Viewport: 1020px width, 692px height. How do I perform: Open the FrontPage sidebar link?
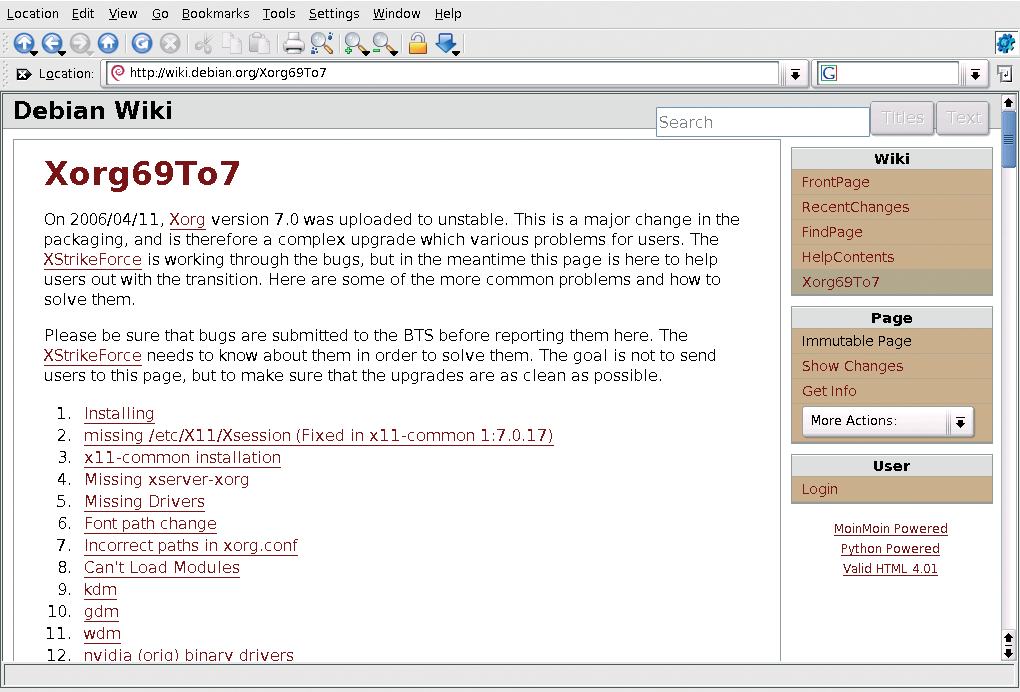click(835, 182)
